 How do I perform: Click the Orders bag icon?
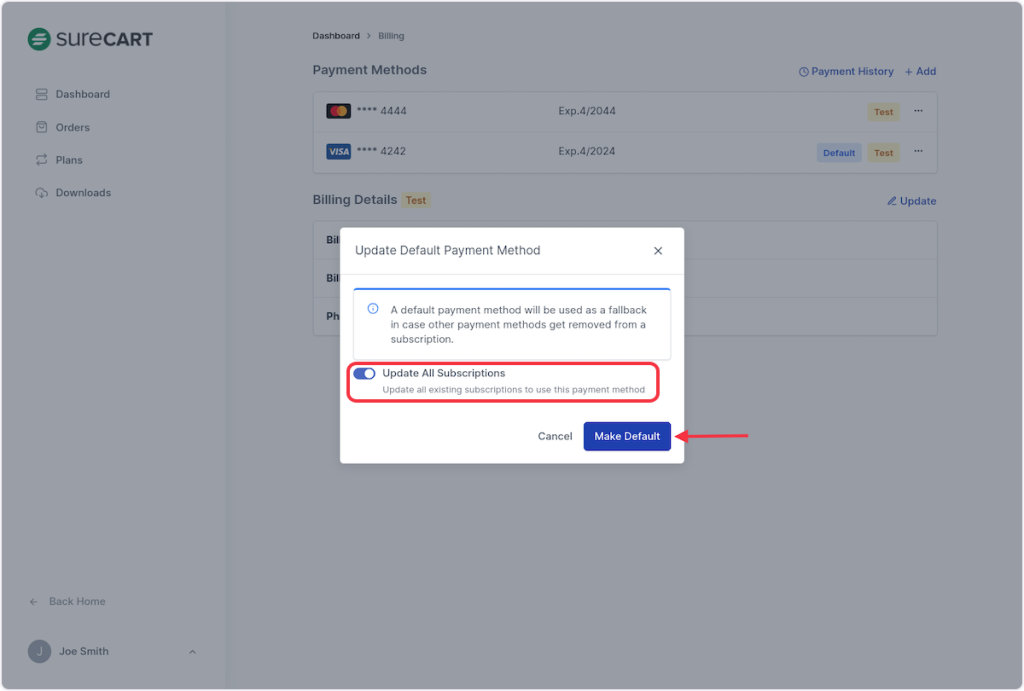pyautogui.click(x=41, y=127)
